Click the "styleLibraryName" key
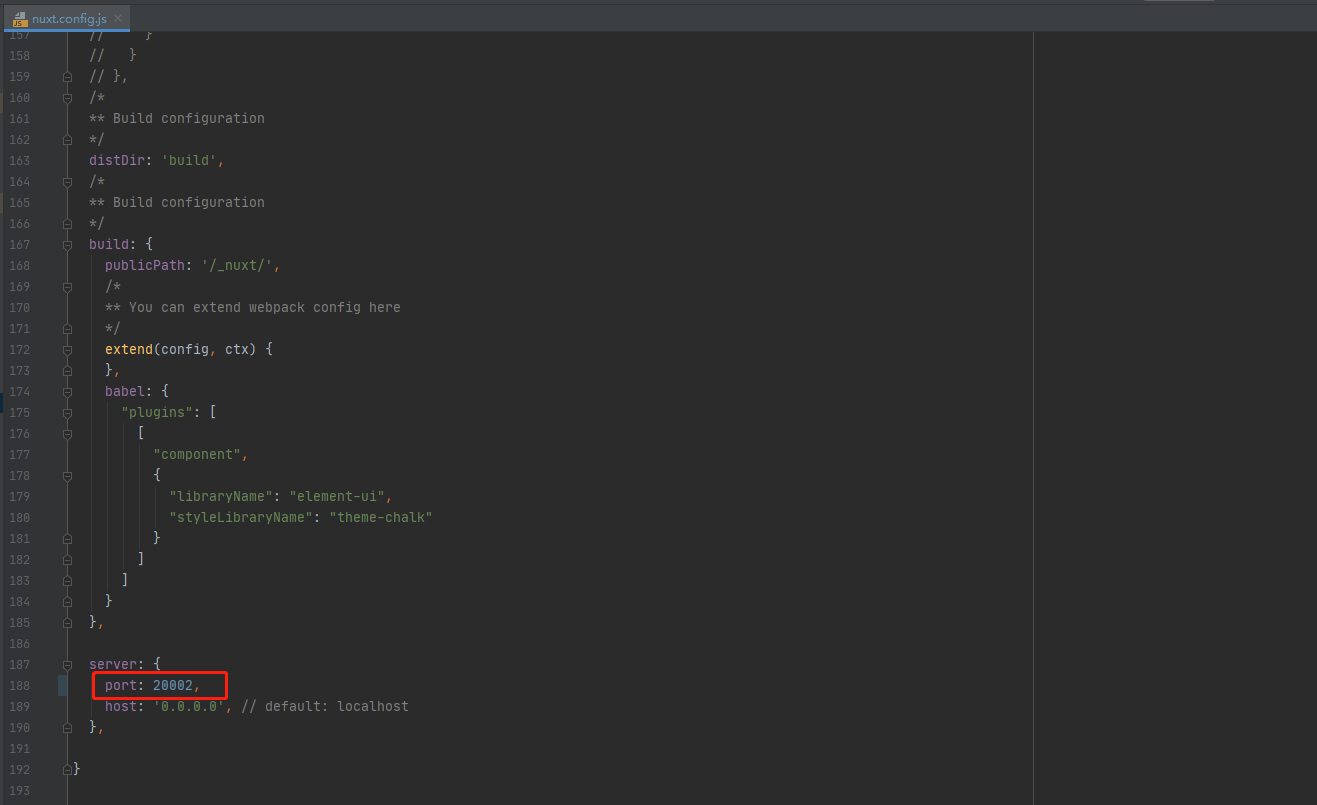Screen dimensions: 1317x805 click(241, 517)
